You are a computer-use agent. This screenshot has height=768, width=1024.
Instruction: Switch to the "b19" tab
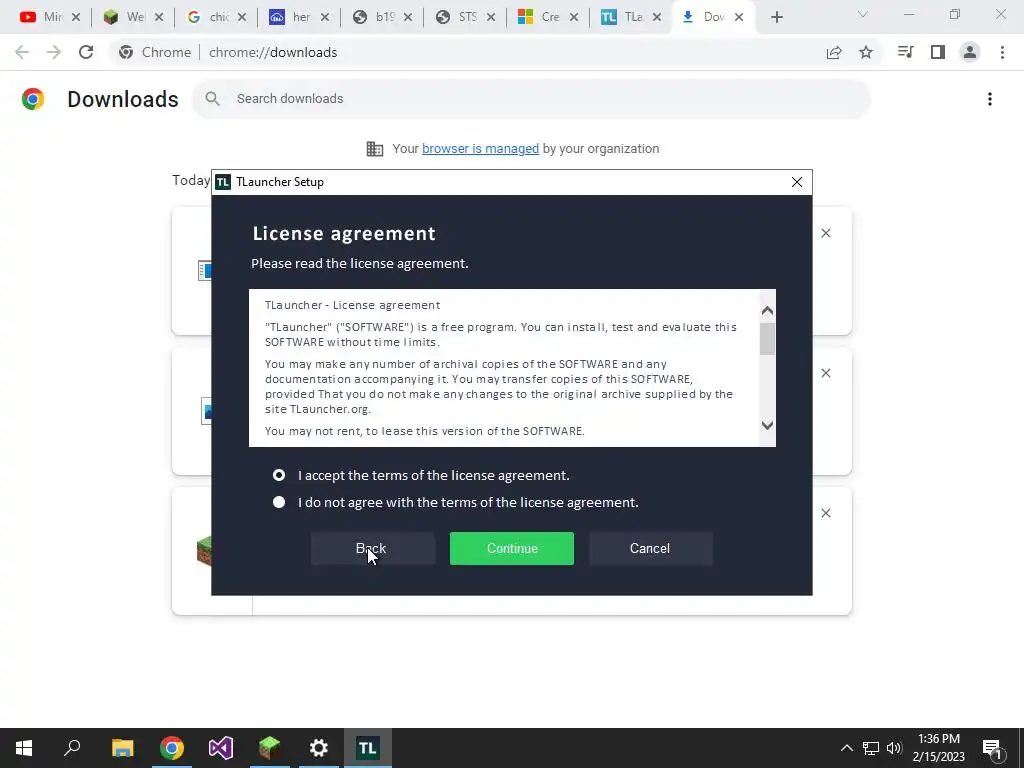(x=374, y=17)
